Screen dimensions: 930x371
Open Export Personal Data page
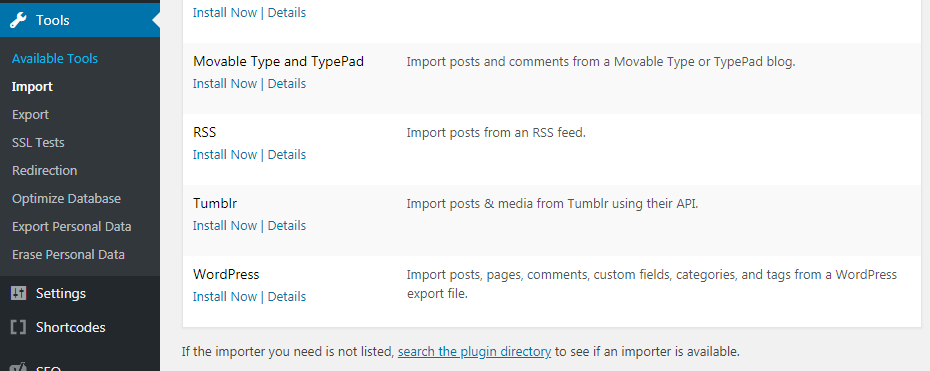click(72, 227)
